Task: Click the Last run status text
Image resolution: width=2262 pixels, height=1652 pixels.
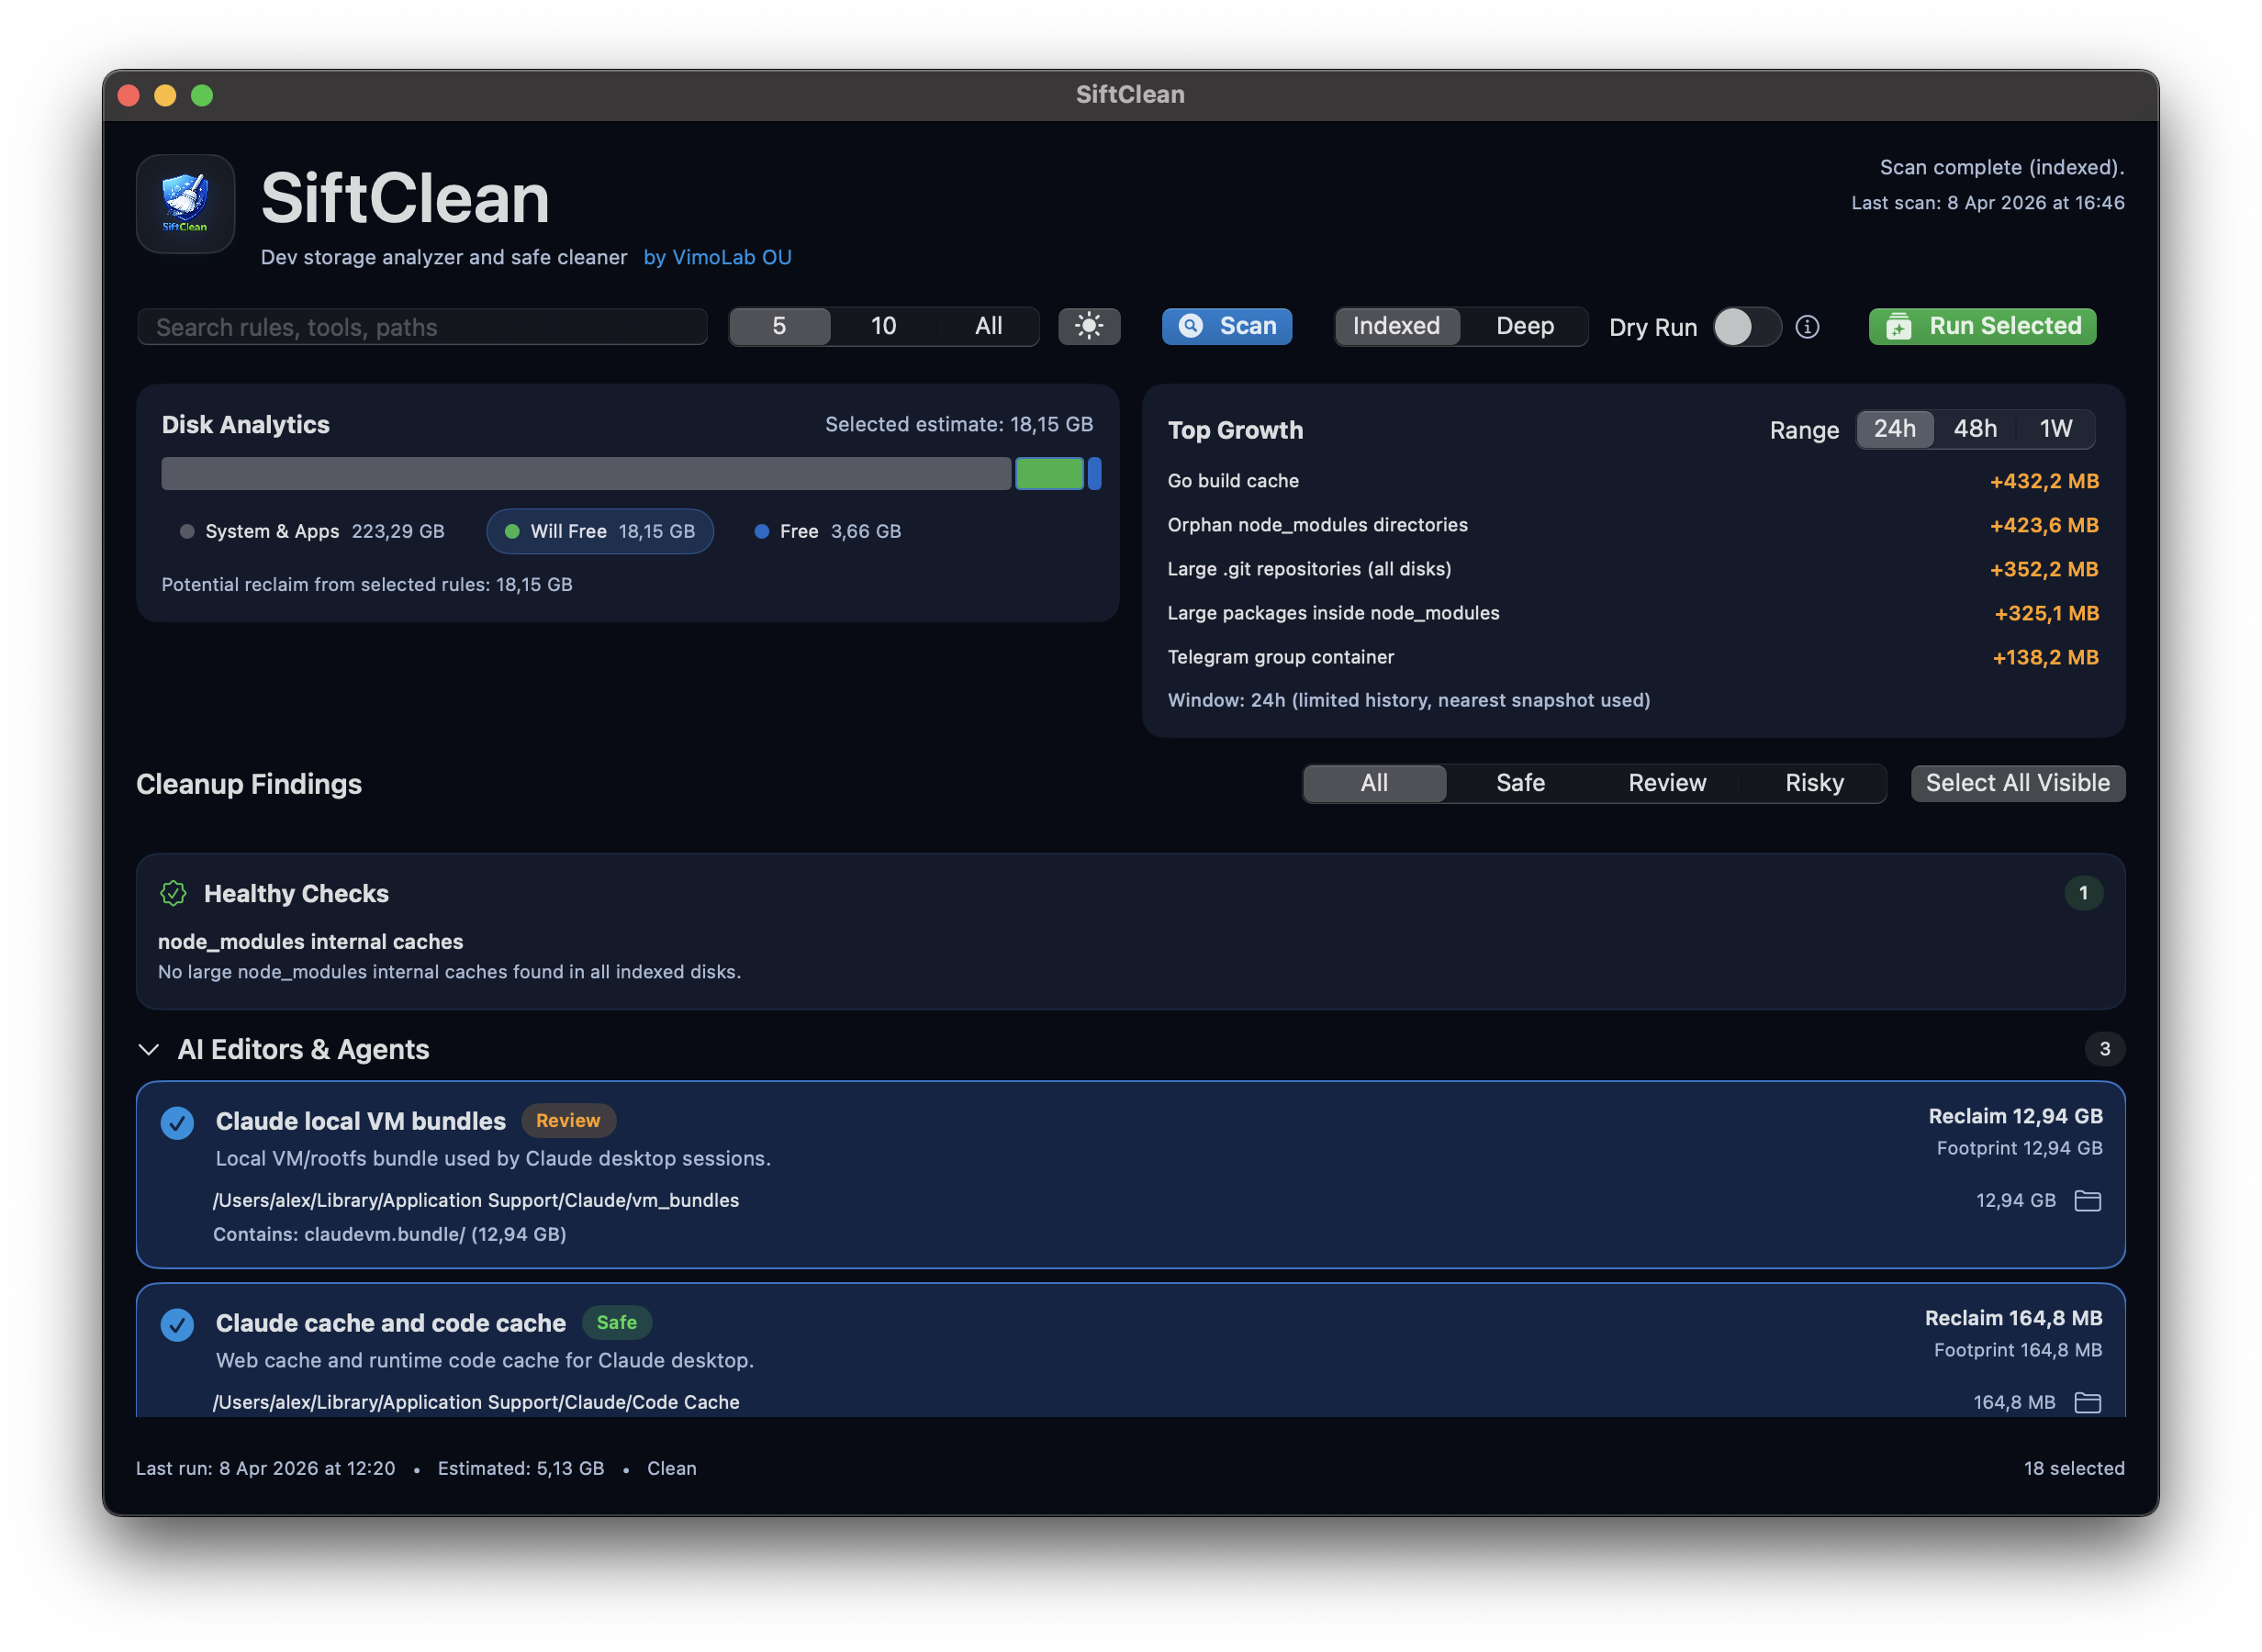Action: [266, 1468]
